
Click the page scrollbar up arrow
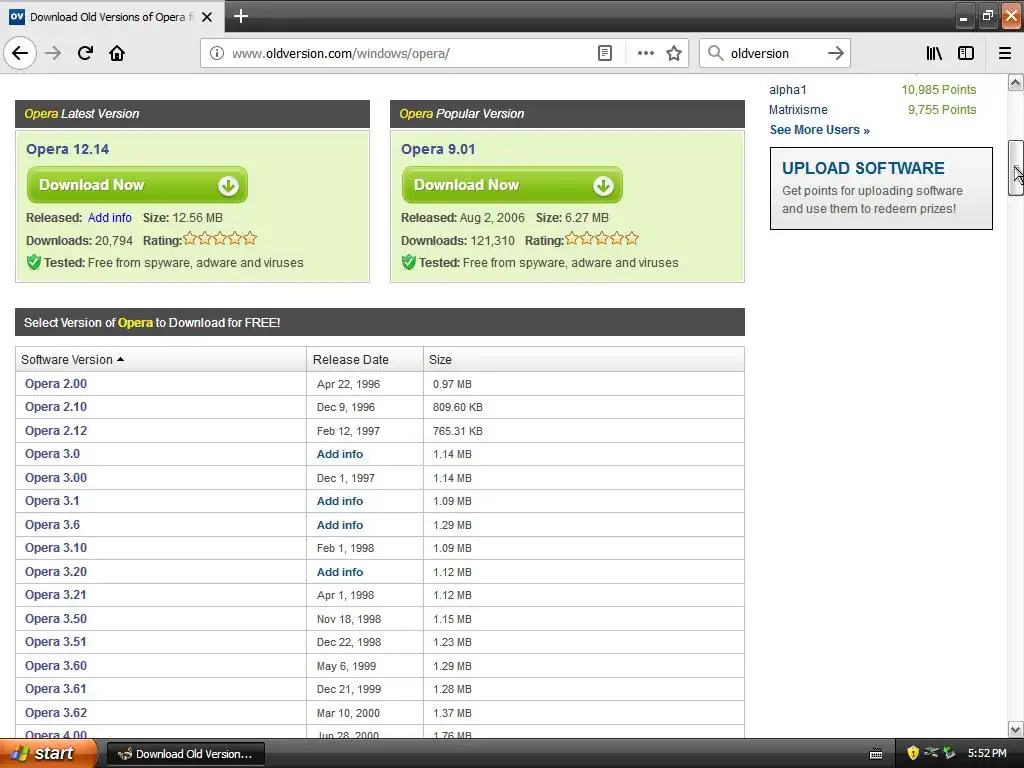[1016, 82]
